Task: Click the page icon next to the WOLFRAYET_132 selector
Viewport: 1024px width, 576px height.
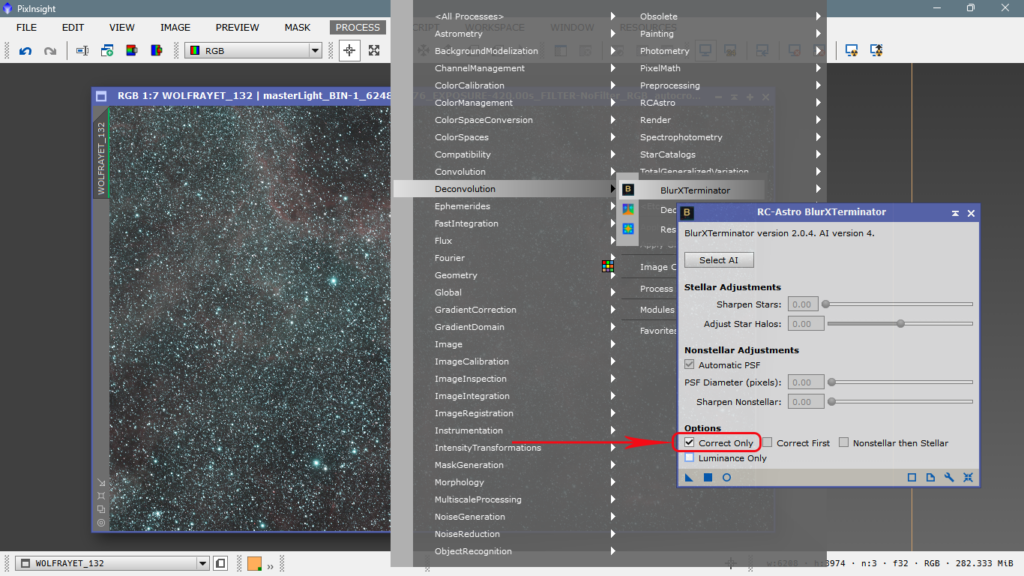Action: click(221, 563)
